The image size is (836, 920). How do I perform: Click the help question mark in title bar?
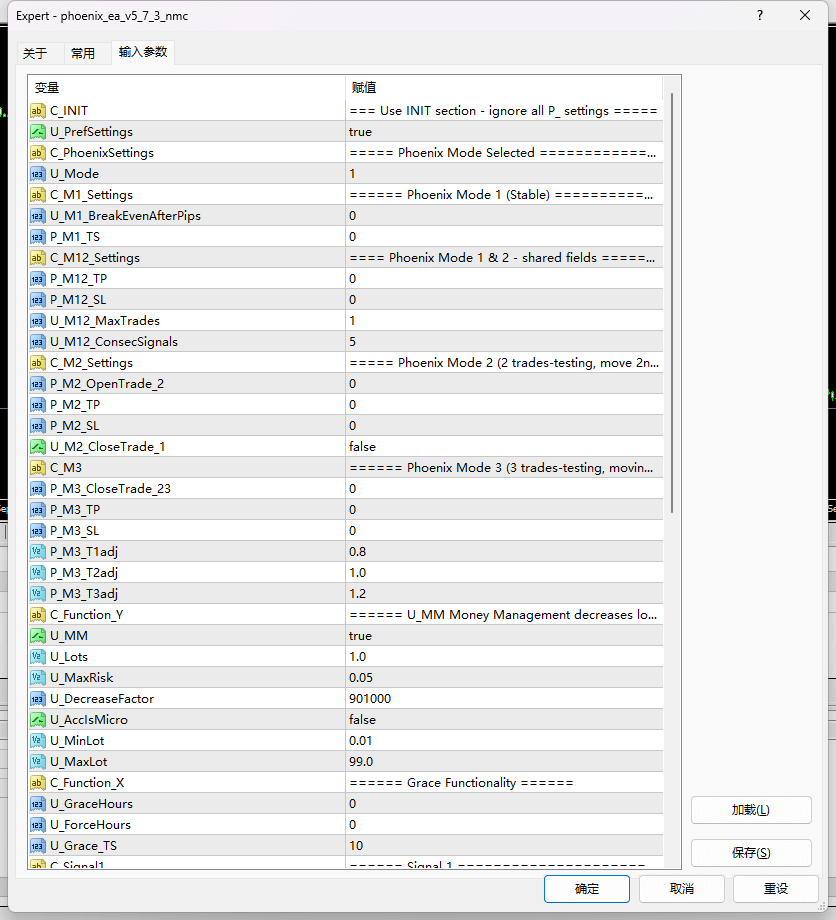(x=760, y=16)
